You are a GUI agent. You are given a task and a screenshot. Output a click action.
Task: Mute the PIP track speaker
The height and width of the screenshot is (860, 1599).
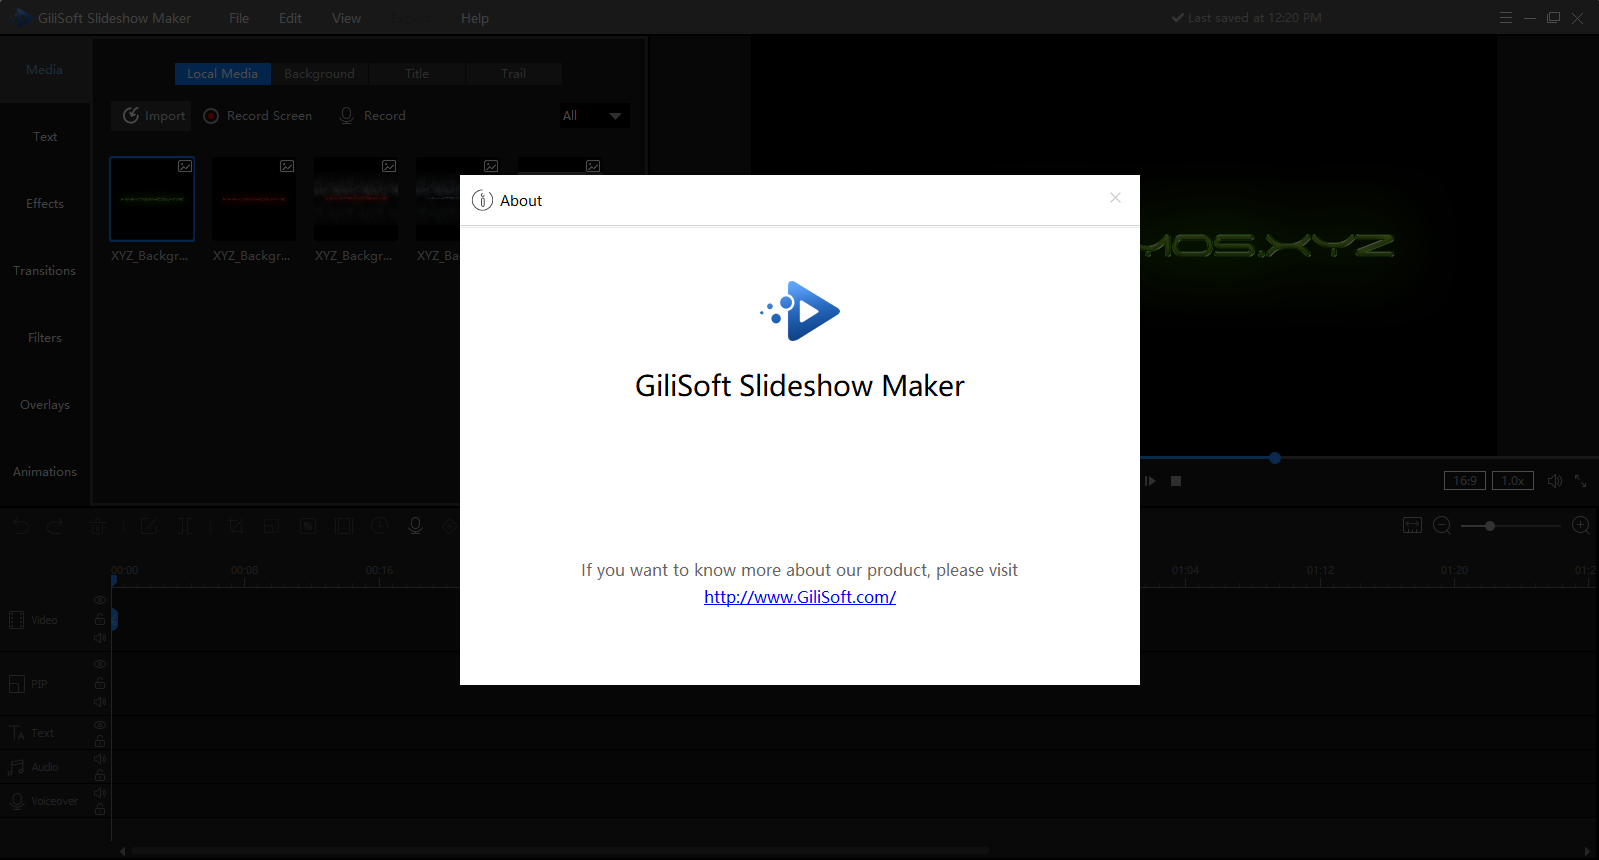click(x=100, y=702)
